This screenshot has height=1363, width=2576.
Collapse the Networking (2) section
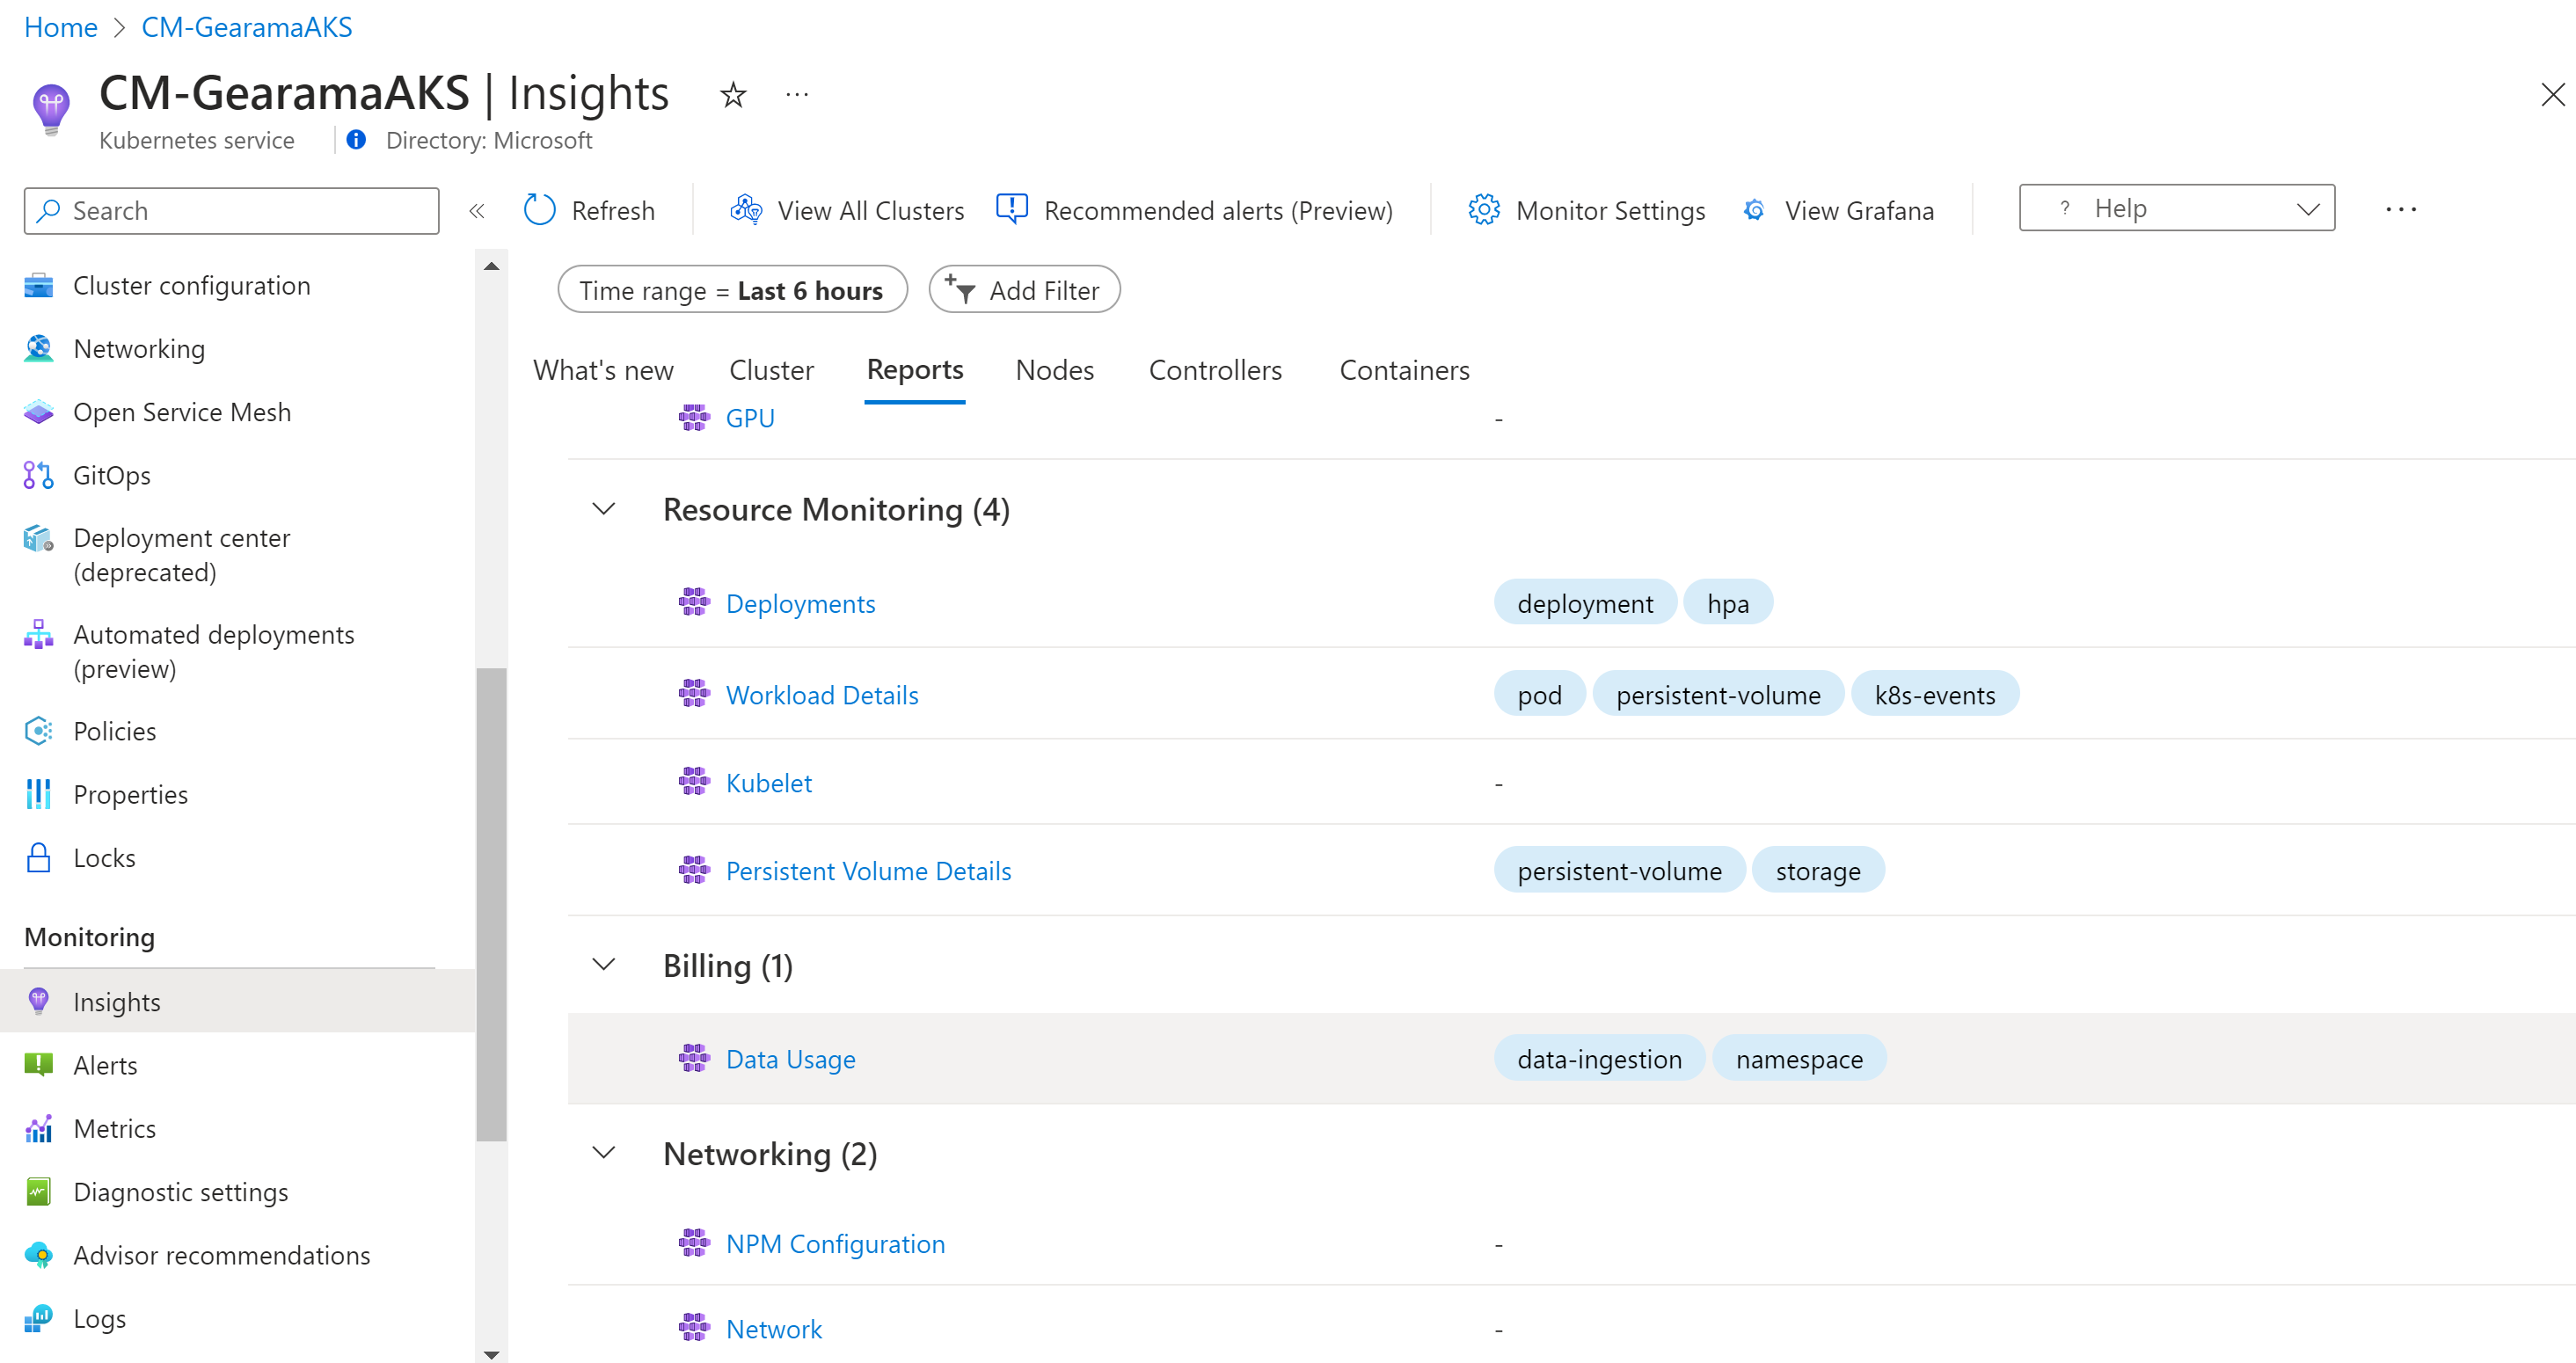603,1153
